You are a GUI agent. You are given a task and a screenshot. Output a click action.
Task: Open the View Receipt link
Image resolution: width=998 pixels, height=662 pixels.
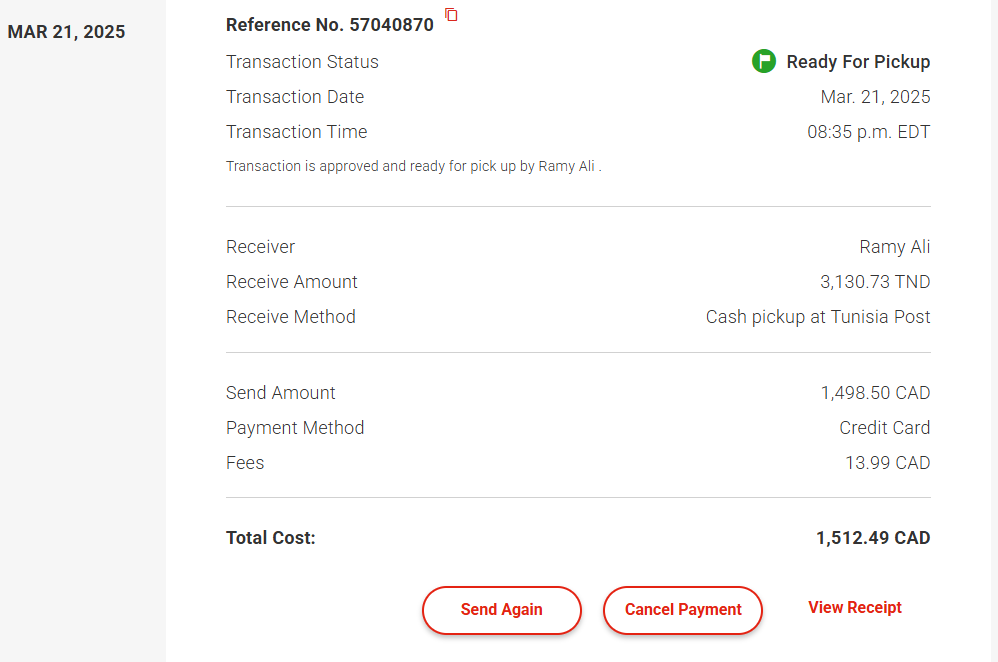point(855,608)
